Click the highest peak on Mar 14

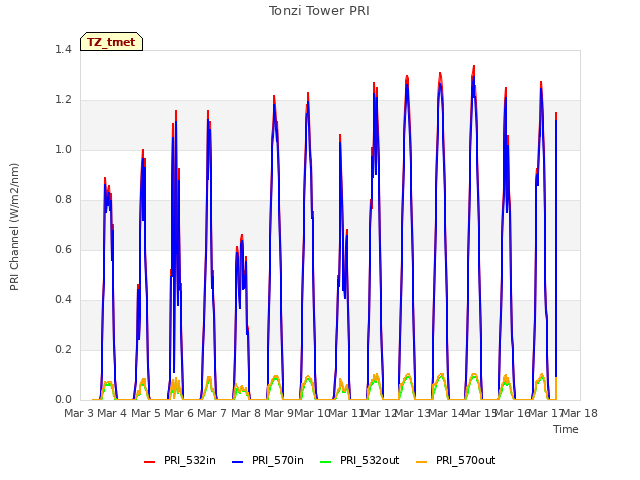(x=474, y=66)
